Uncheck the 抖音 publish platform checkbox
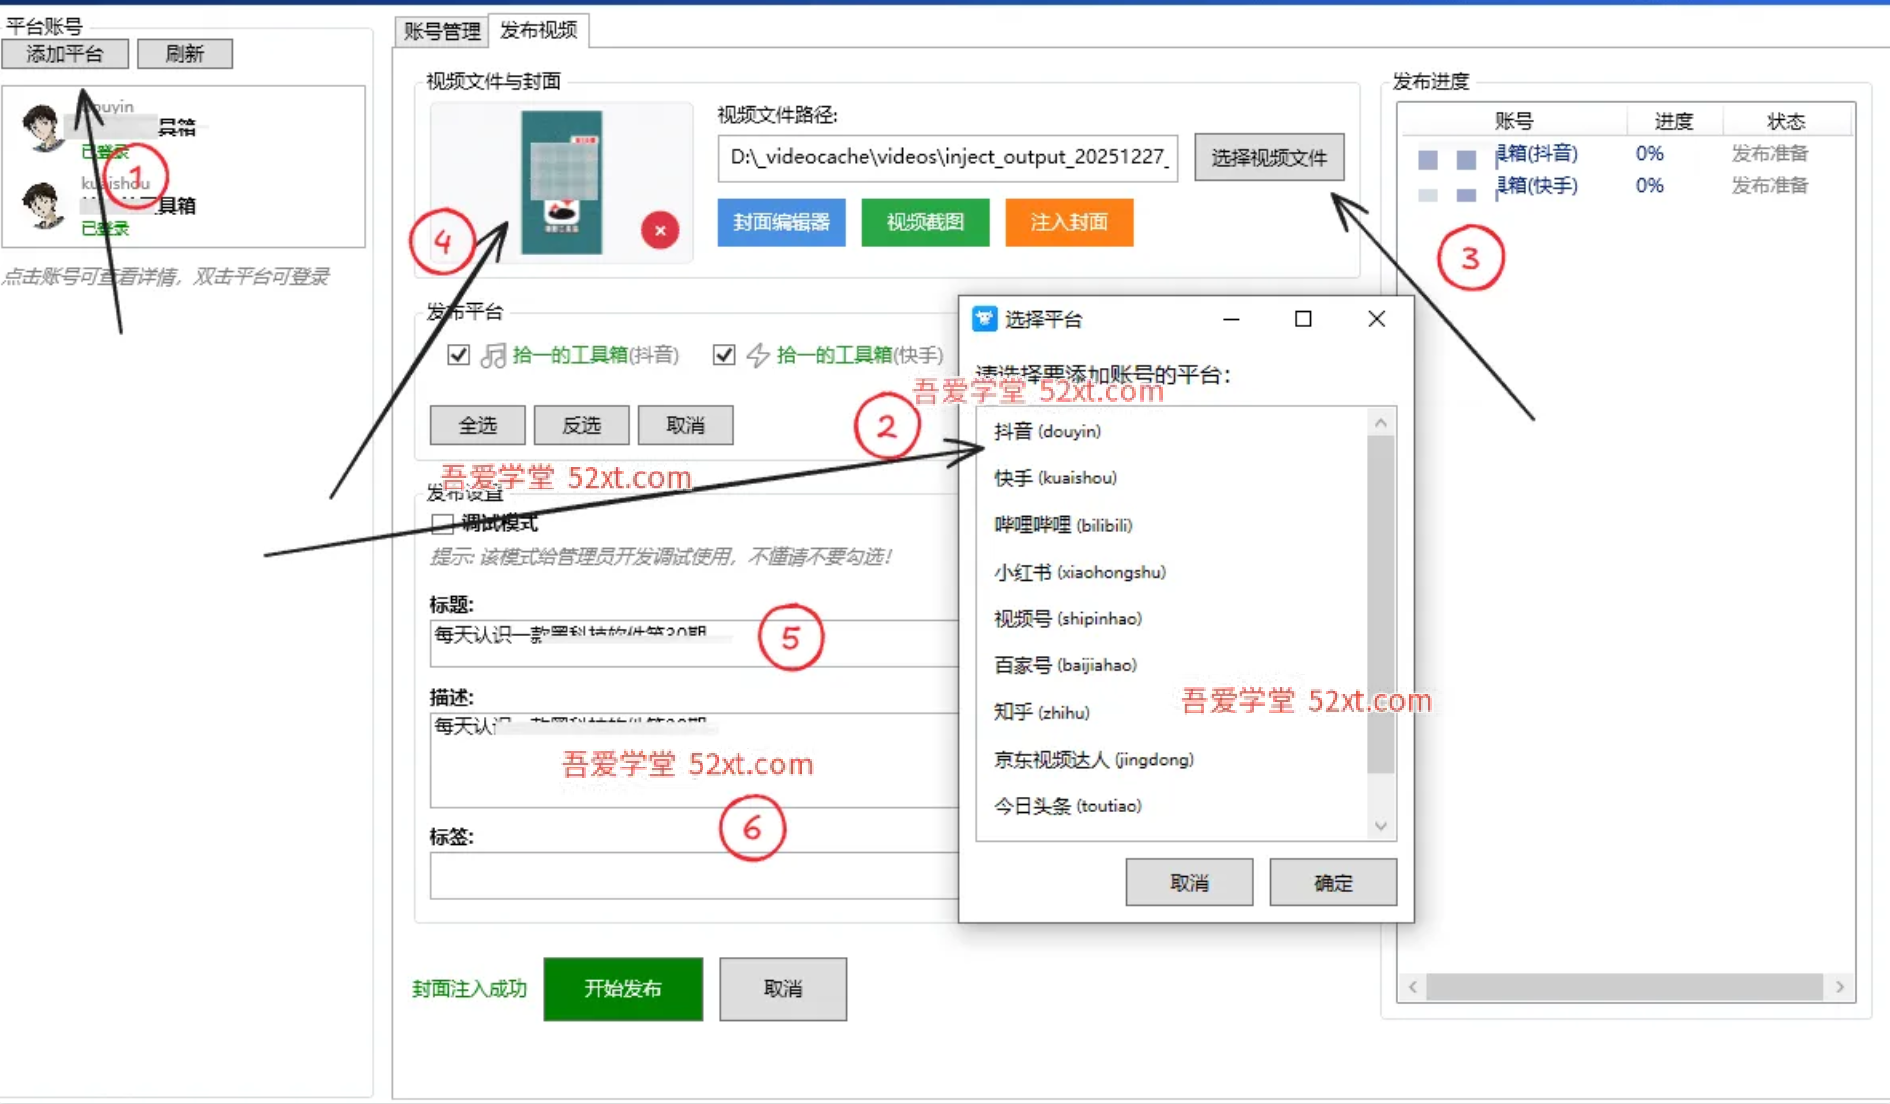 tap(459, 355)
